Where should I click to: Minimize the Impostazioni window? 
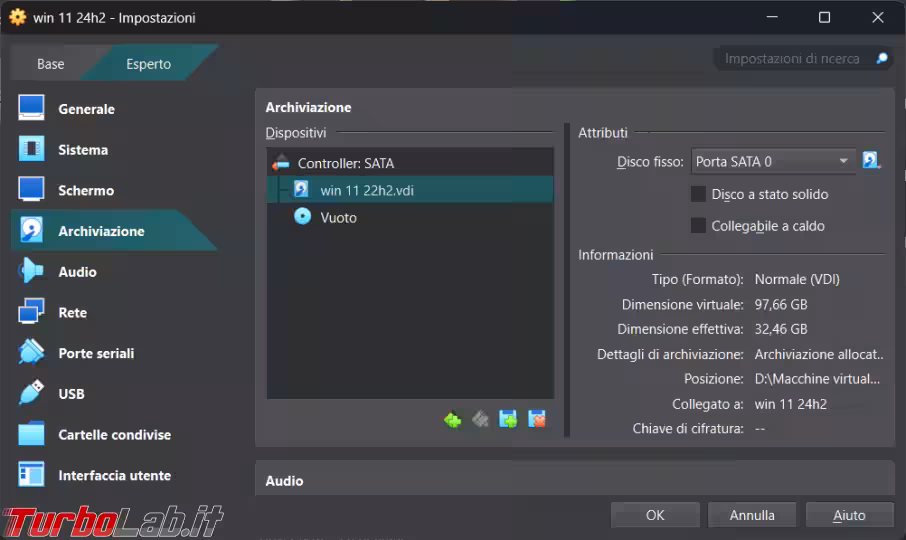(x=772, y=17)
